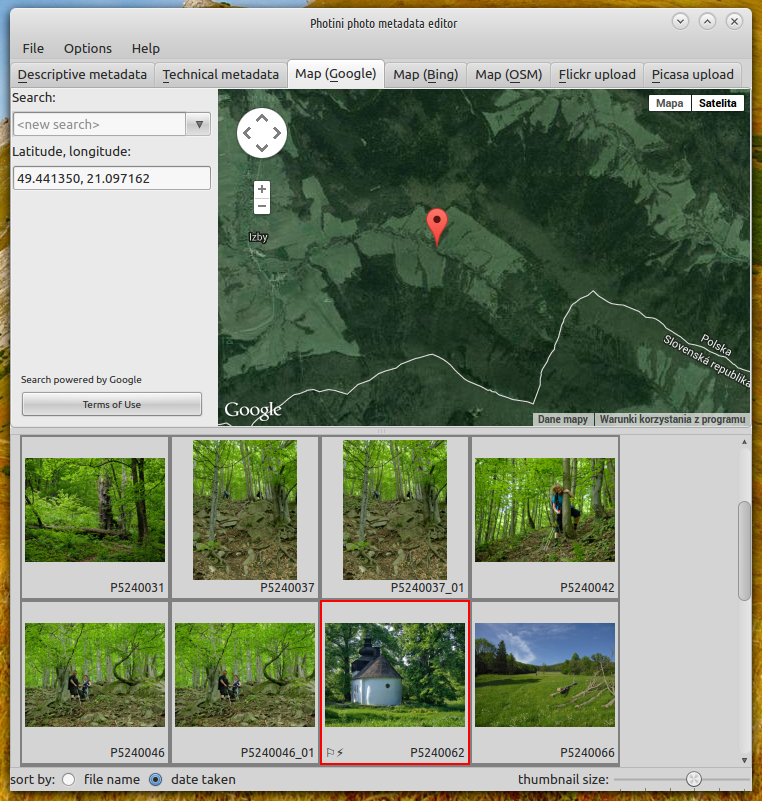The image size is (762, 801).
Task: Switch map to Mapa view
Action: [x=670, y=103]
